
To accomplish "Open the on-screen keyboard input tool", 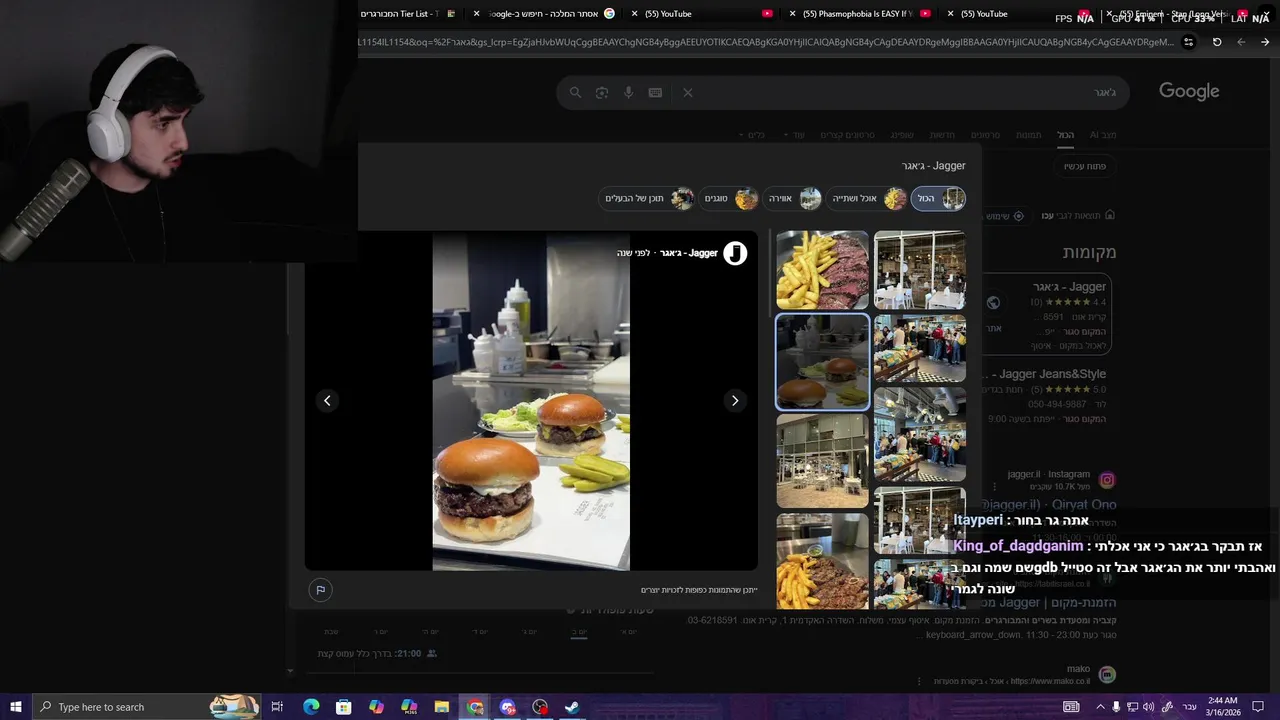I will click(x=655, y=92).
